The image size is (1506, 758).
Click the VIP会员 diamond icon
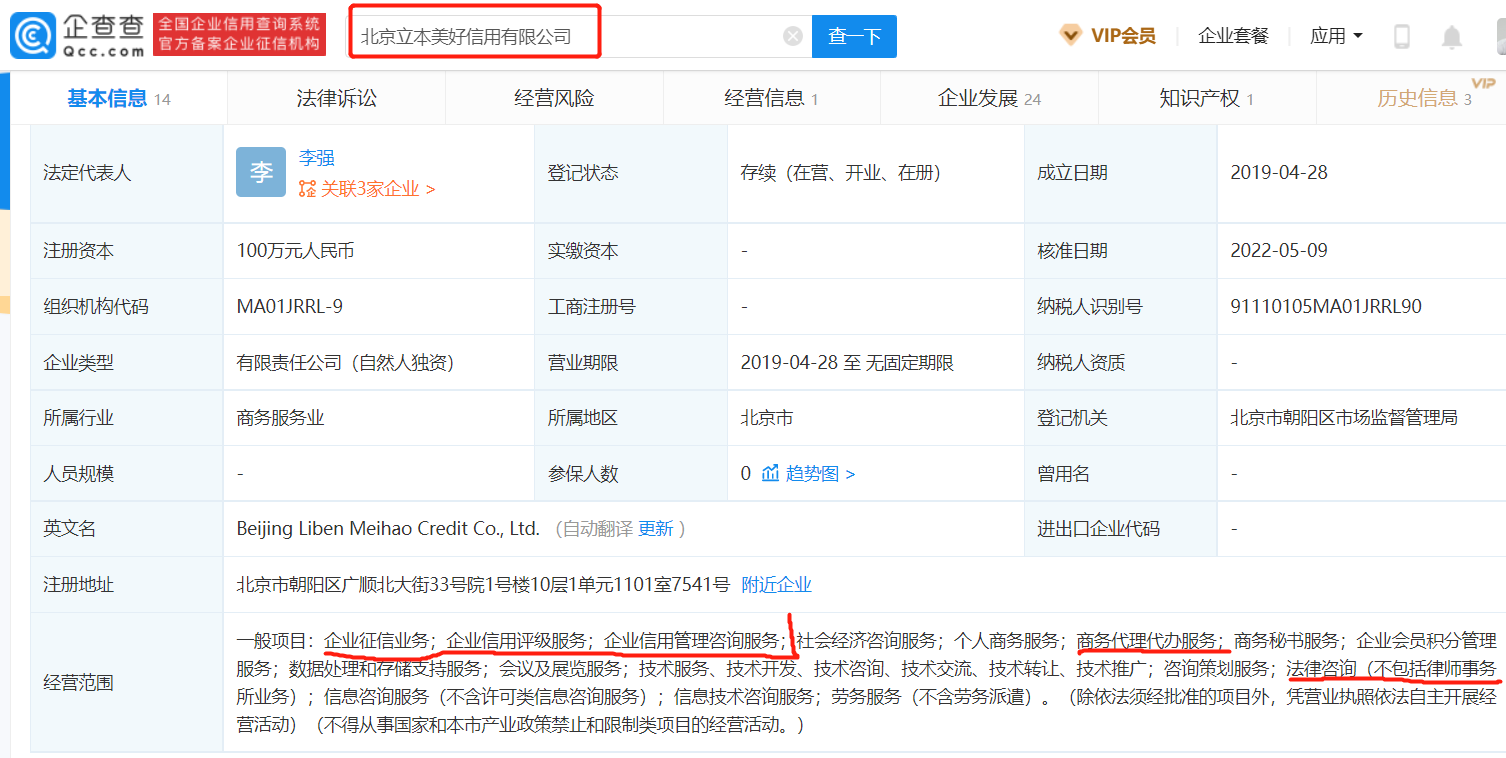(x=1070, y=36)
